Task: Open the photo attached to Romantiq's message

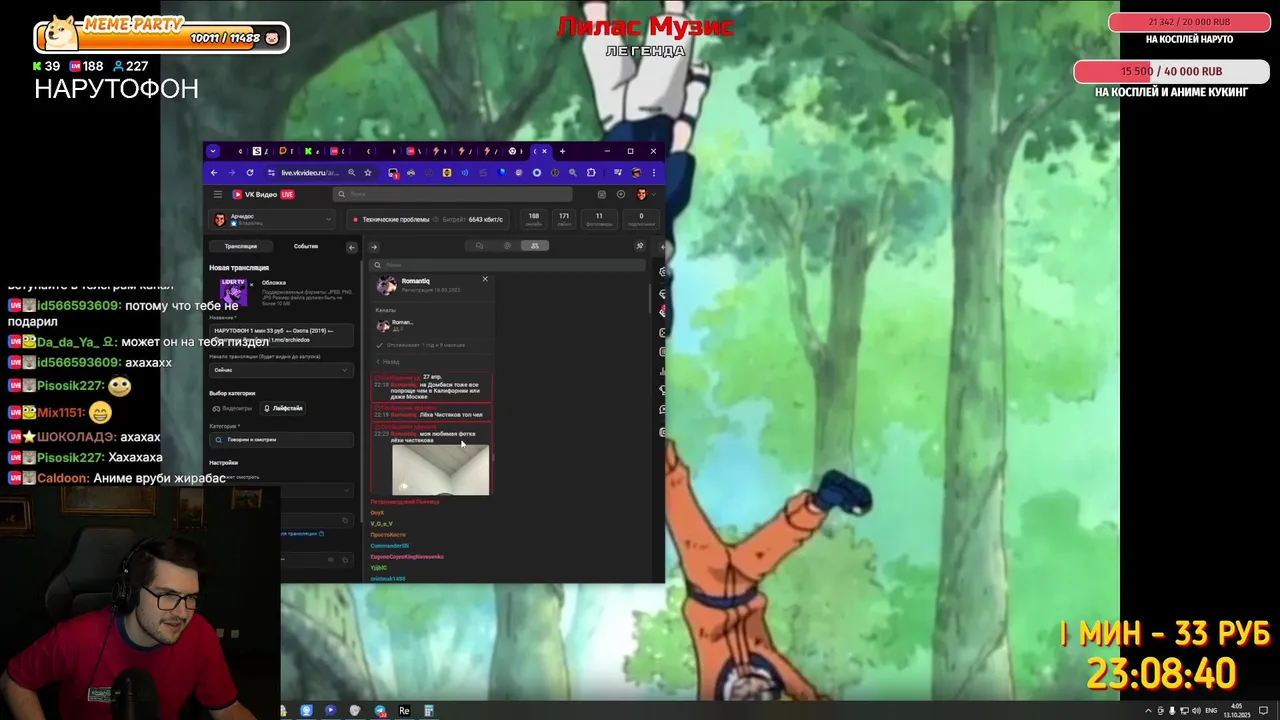Action: tap(441, 470)
